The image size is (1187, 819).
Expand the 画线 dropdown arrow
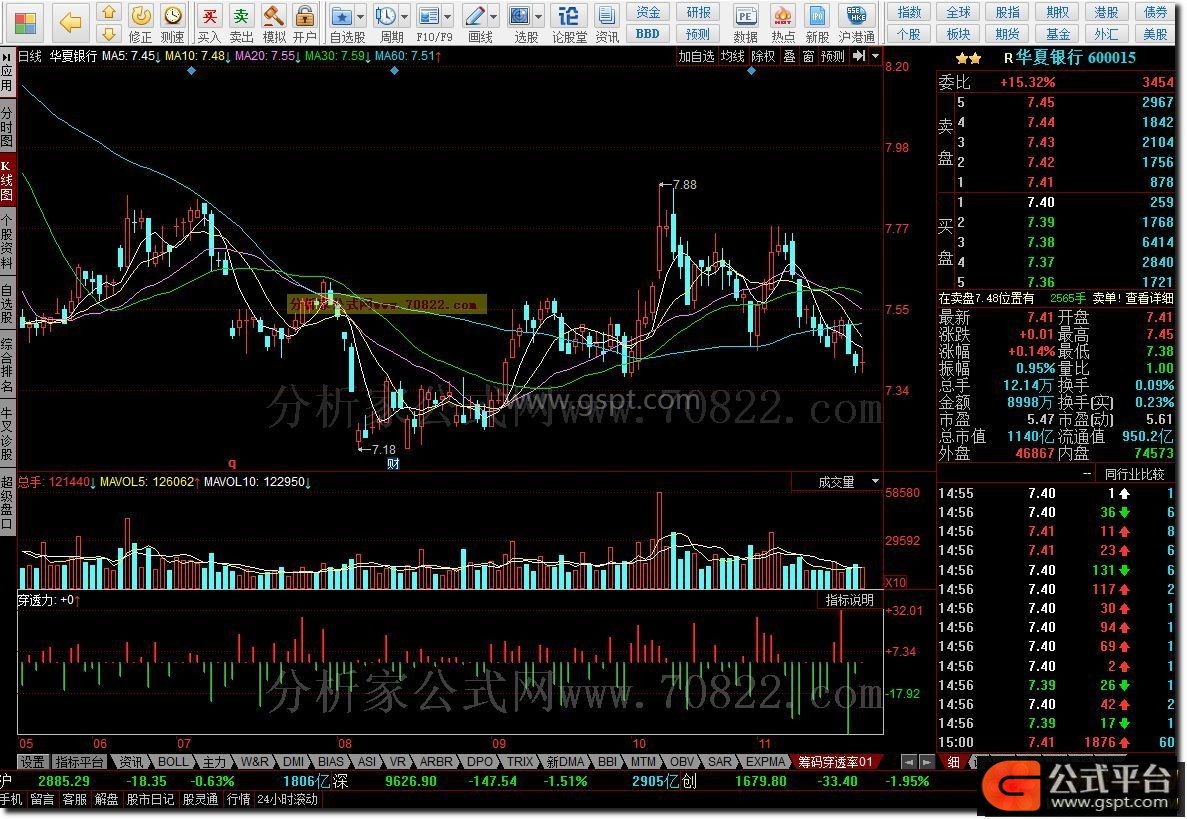pos(494,16)
